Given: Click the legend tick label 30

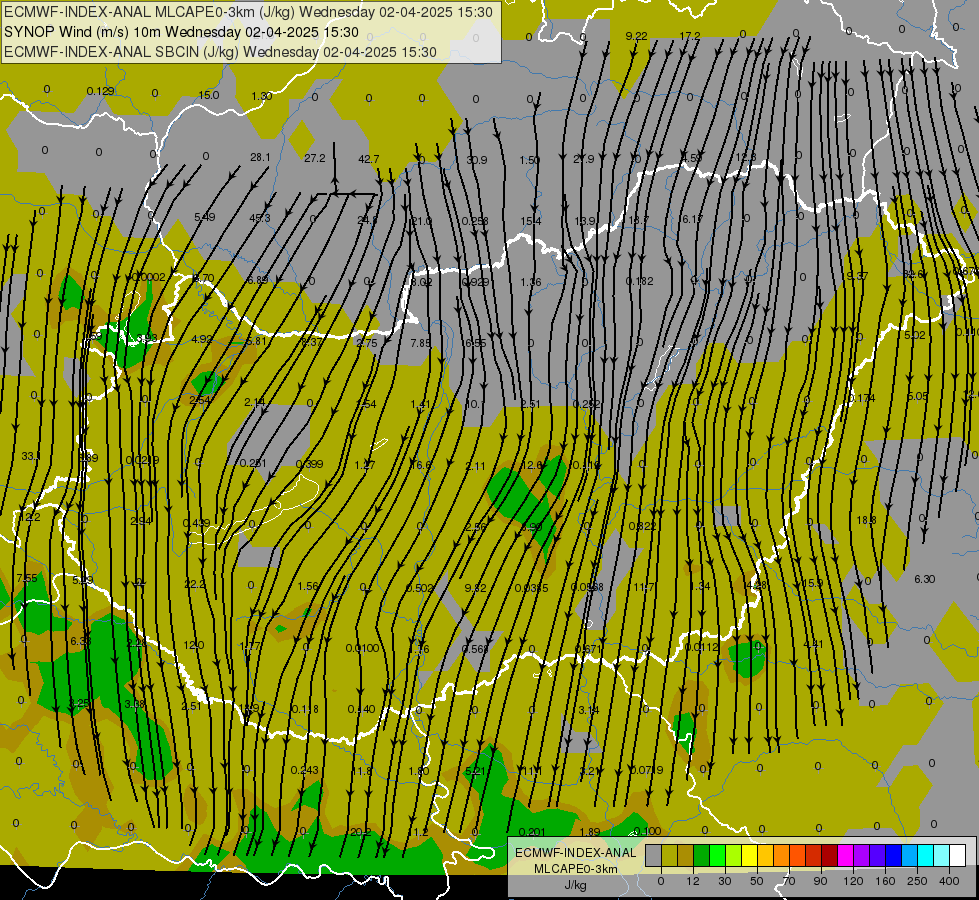Looking at the screenshot, I should click(724, 881).
